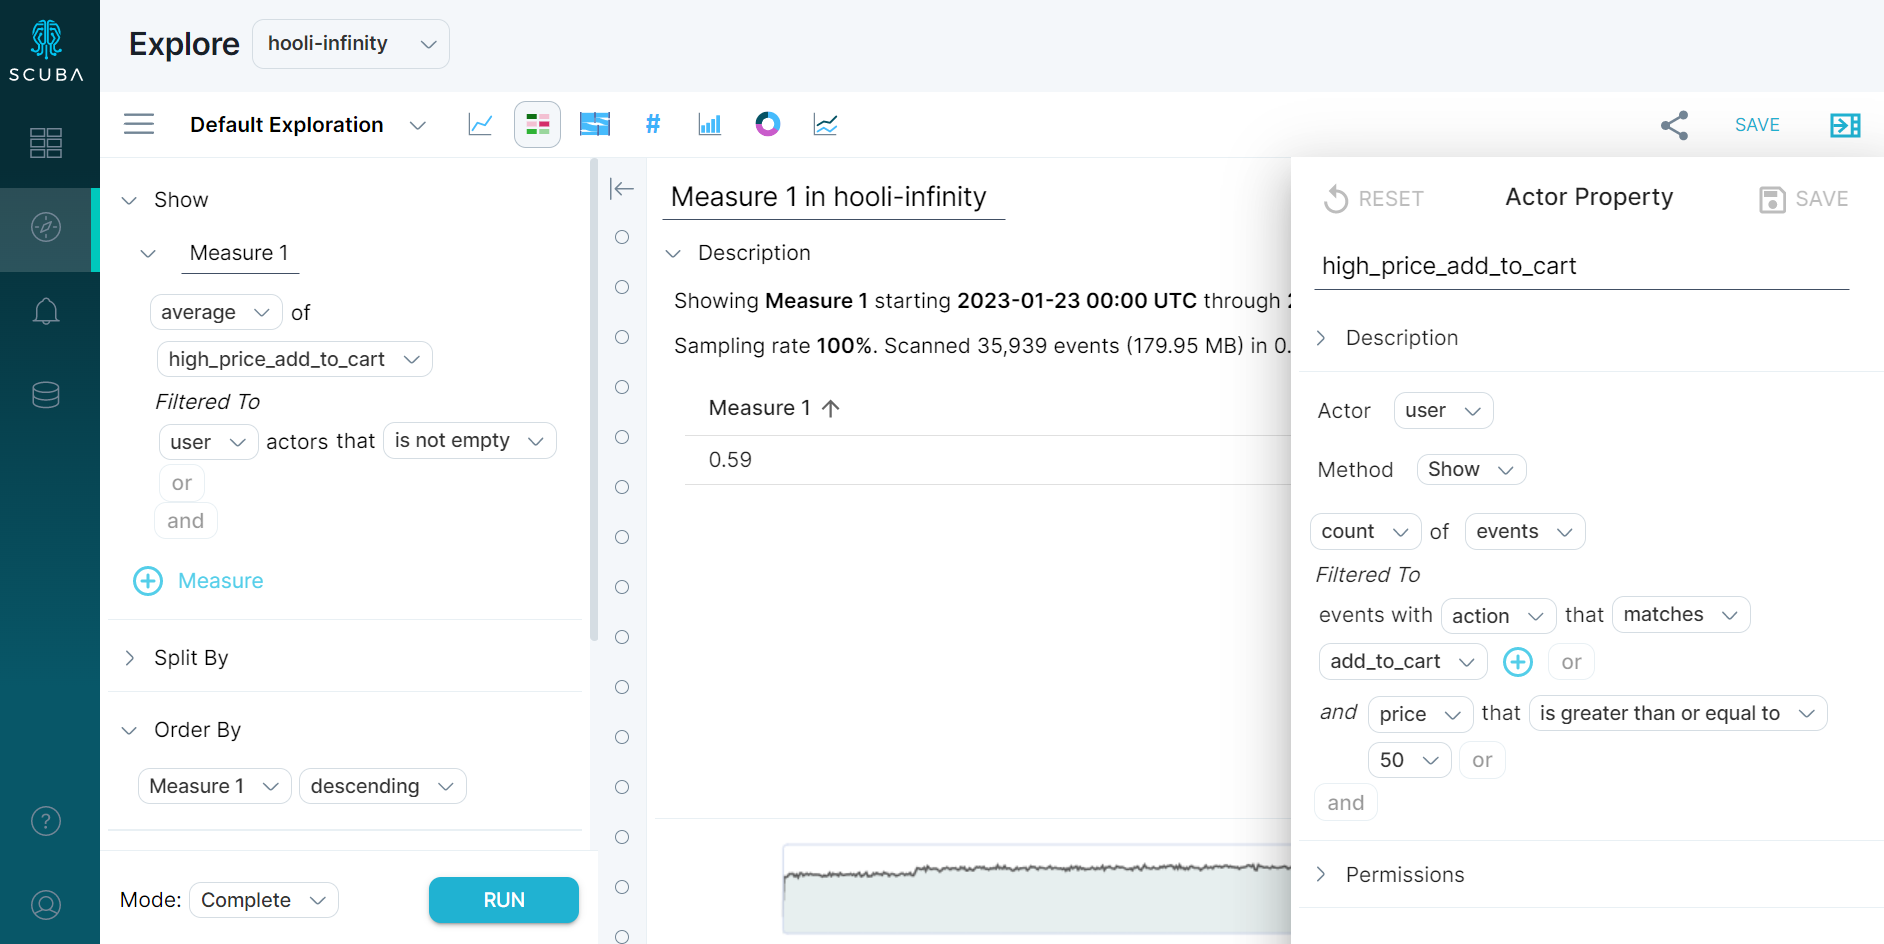
Task: Open the hooli-infinity dataset dropdown
Action: coord(351,44)
